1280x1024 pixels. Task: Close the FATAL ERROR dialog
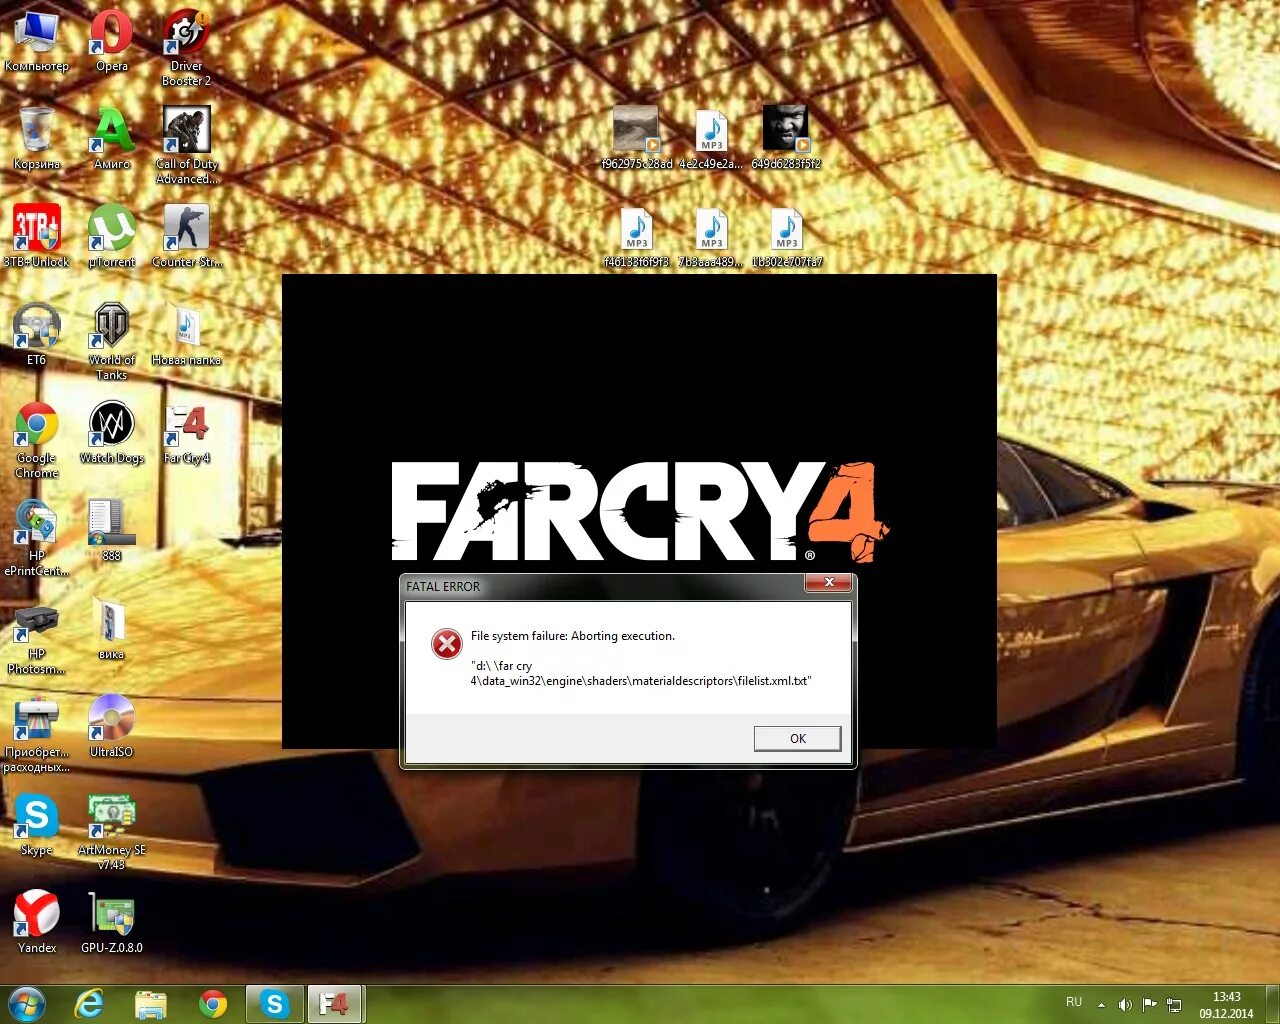pyautogui.click(x=829, y=582)
